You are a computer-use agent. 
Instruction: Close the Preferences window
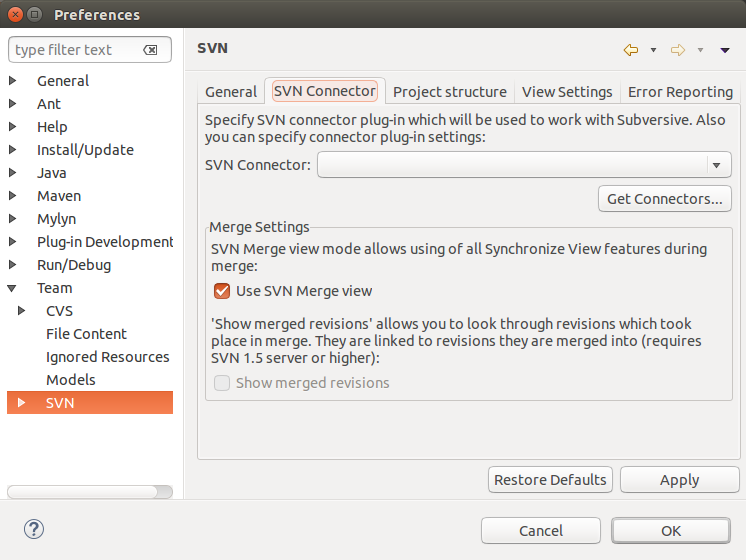15,14
